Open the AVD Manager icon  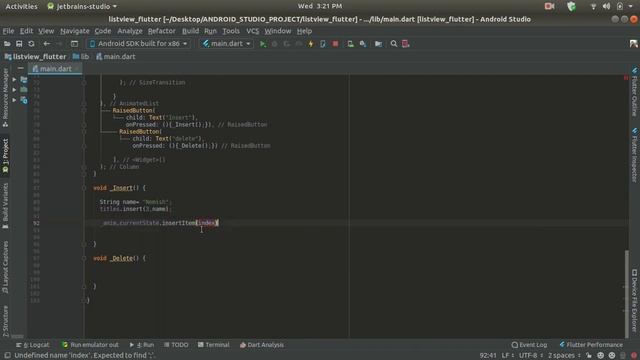coord(350,44)
